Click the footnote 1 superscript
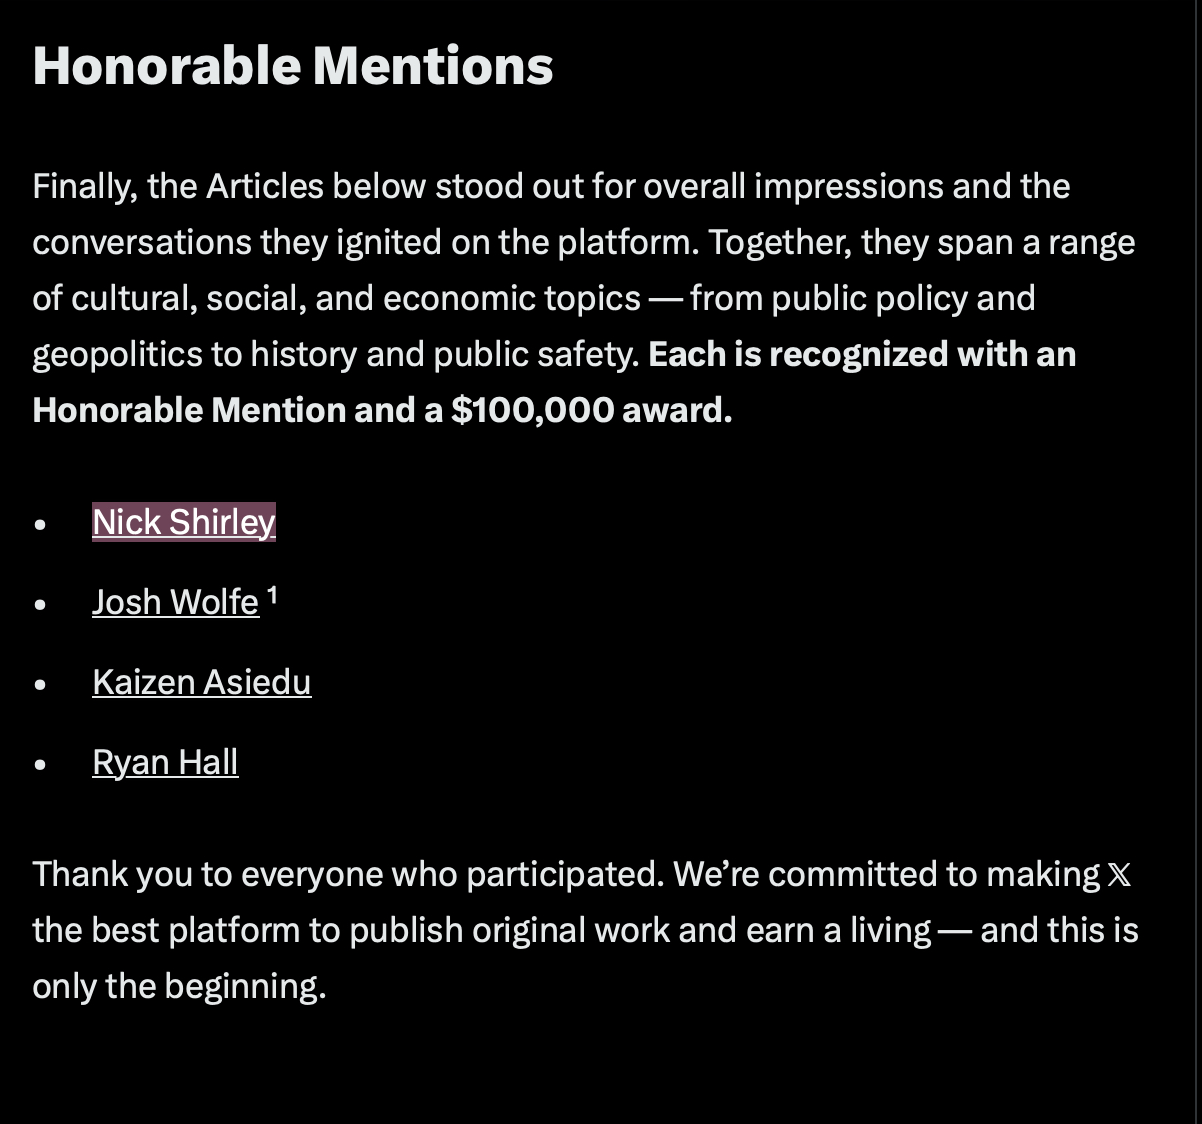The height and width of the screenshot is (1124, 1202). click(272, 597)
